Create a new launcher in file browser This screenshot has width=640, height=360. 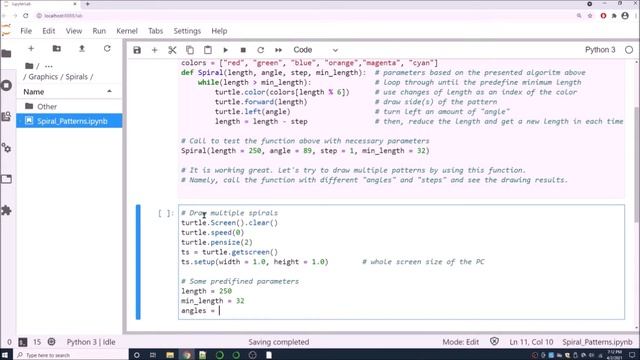31,49
